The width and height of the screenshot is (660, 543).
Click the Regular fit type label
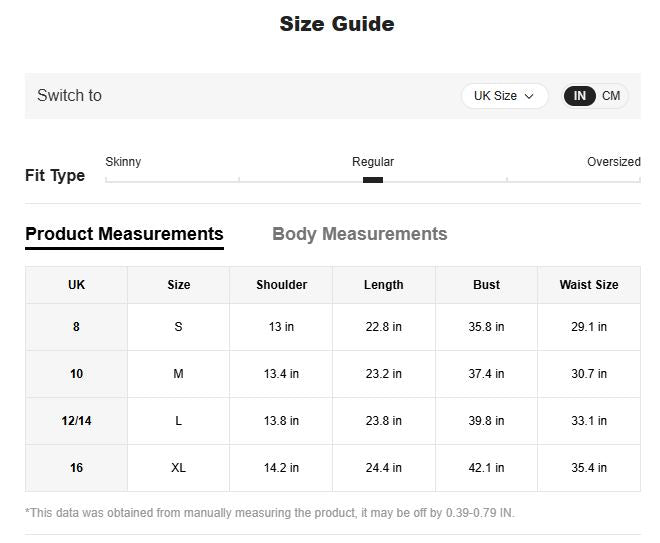(373, 162)
